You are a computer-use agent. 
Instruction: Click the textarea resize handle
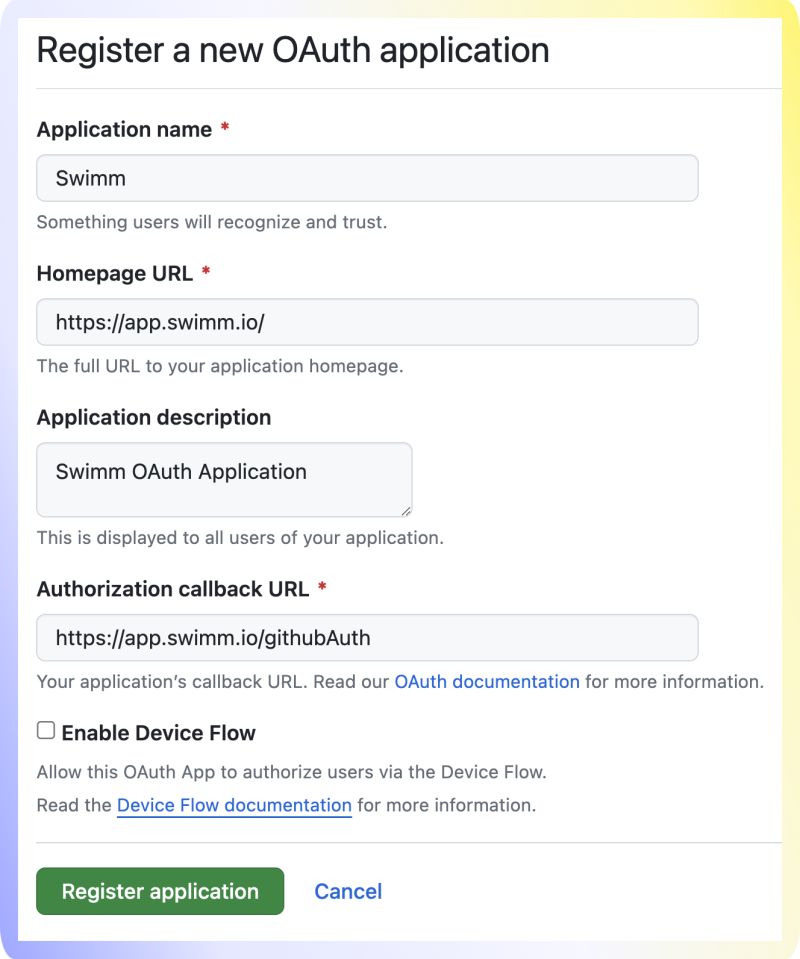(x=406, y=511)
